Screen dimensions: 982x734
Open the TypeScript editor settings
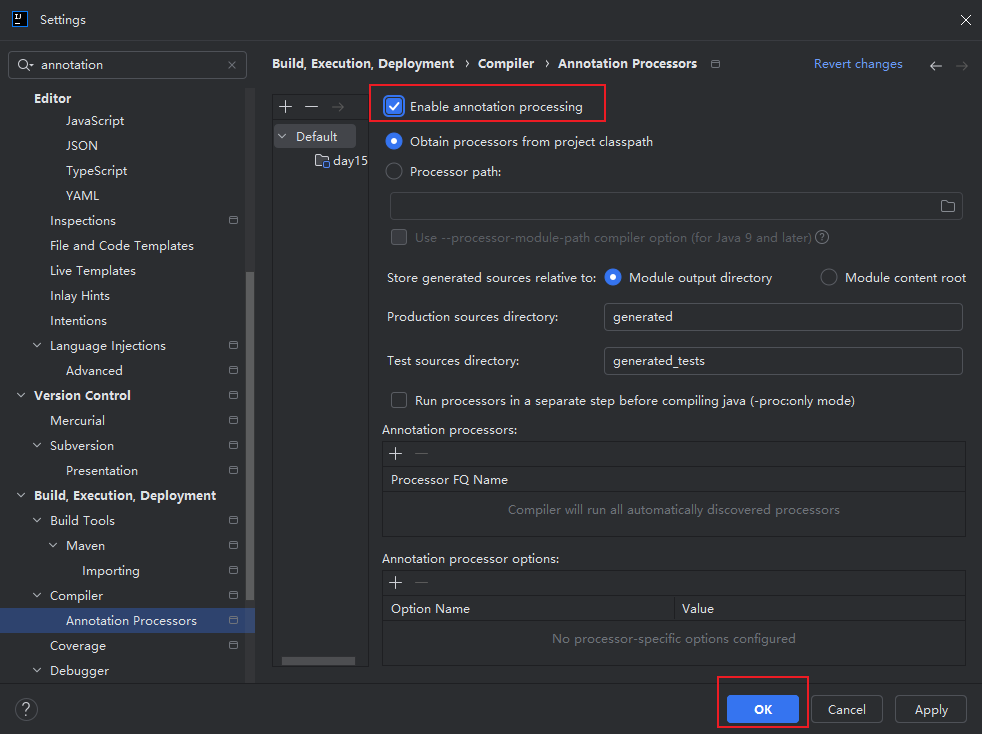coord(96,170)
